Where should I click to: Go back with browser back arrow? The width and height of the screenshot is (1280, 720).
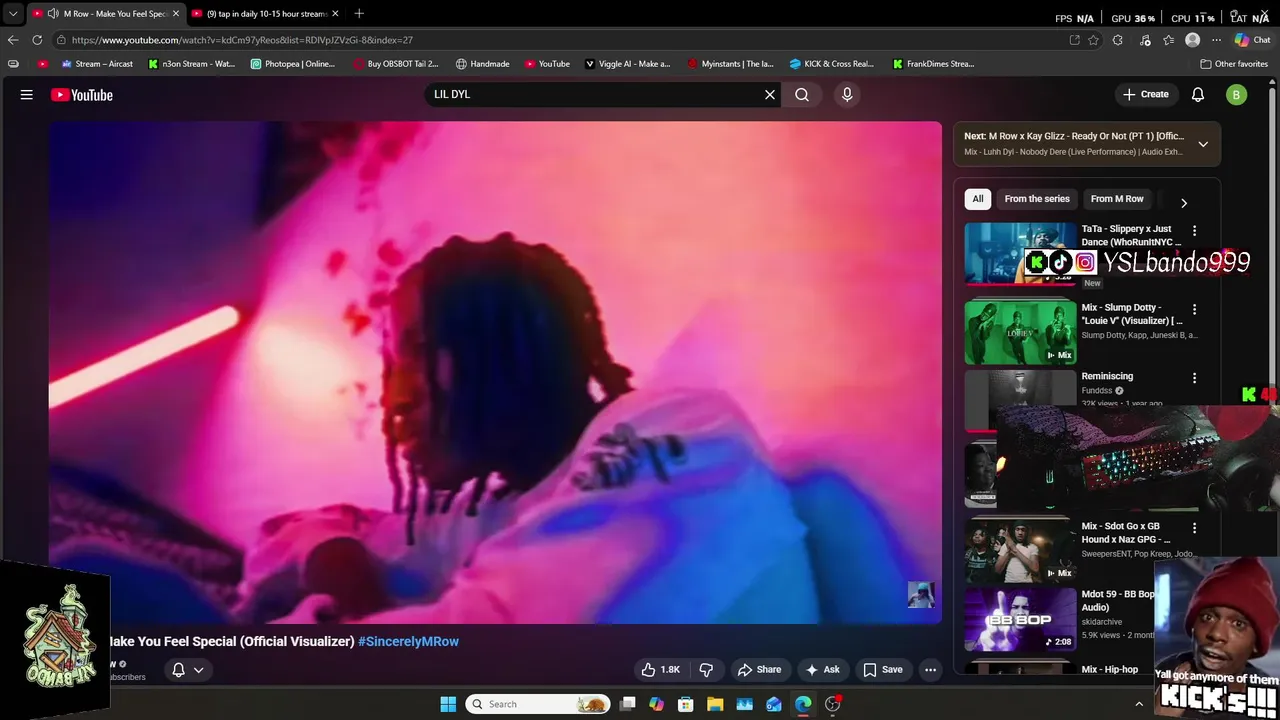coord(13,40)
